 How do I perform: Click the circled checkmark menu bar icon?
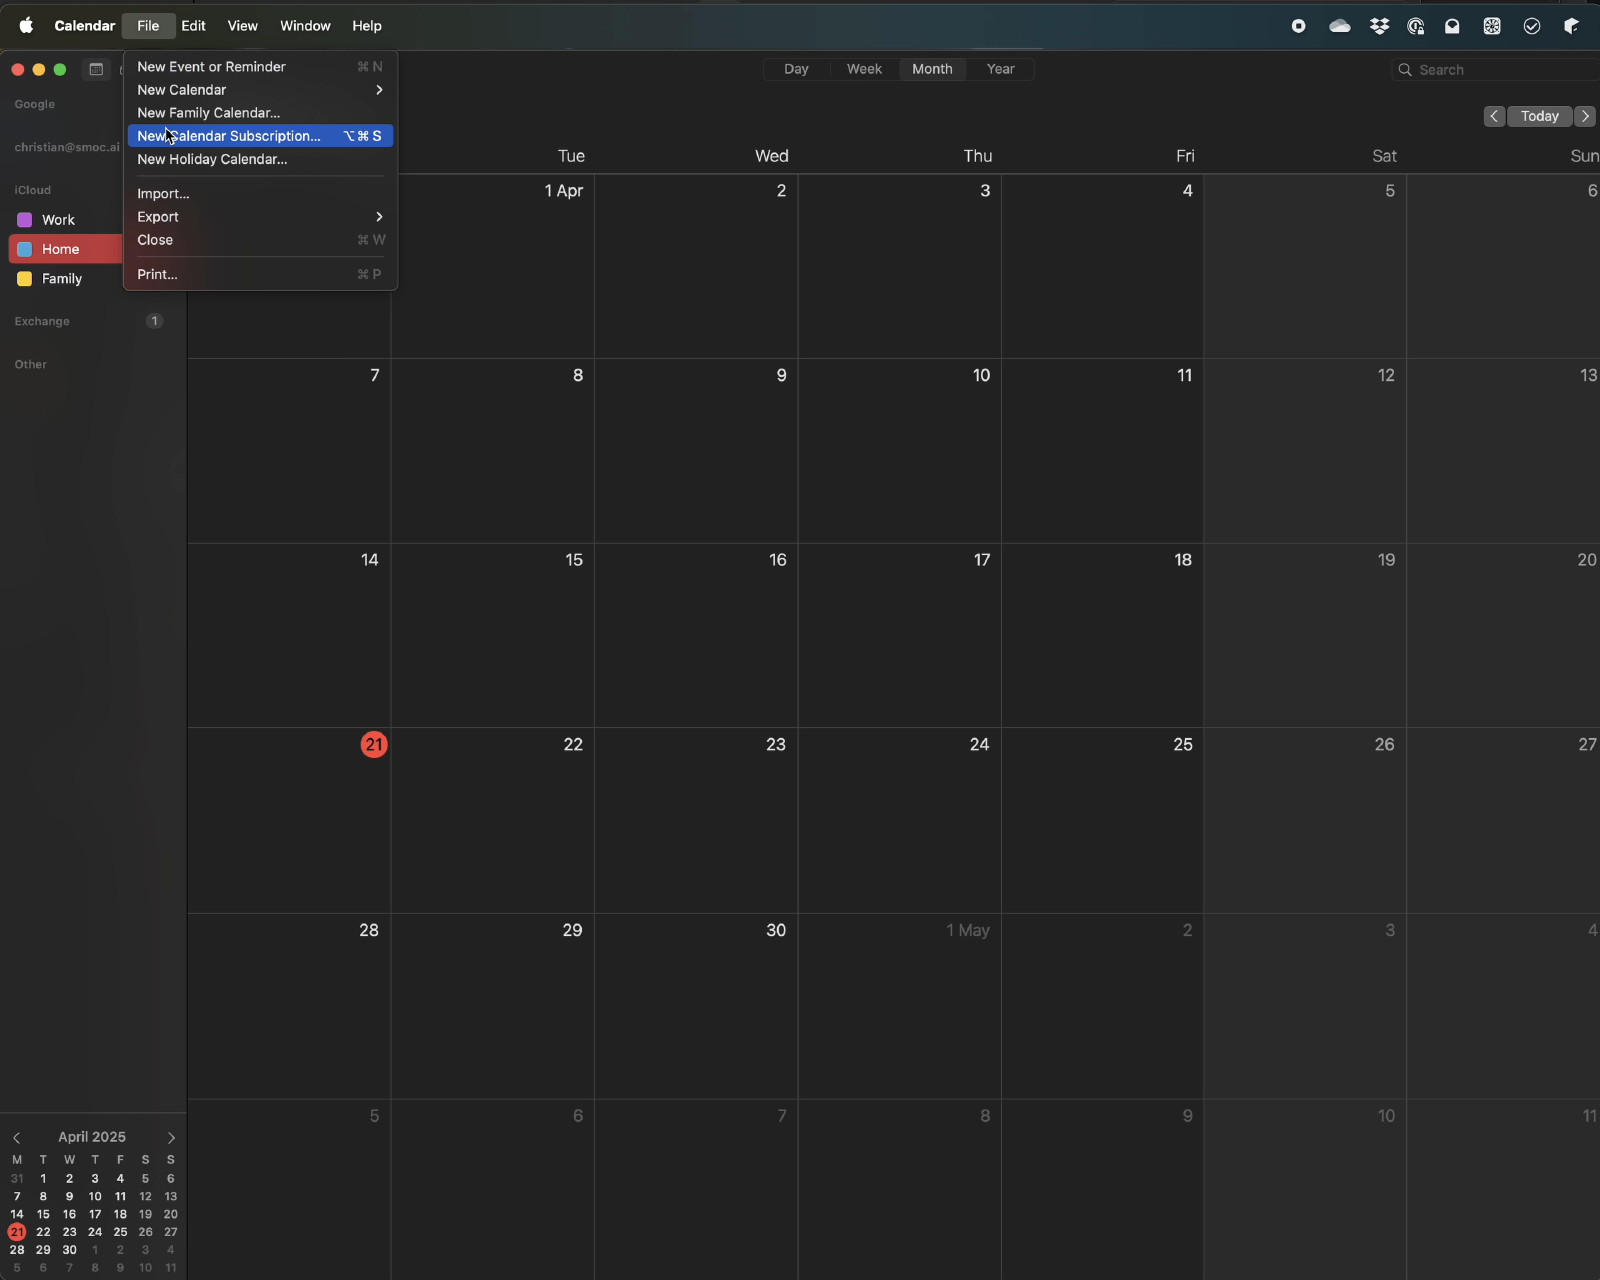click(x=1532, y=26)
